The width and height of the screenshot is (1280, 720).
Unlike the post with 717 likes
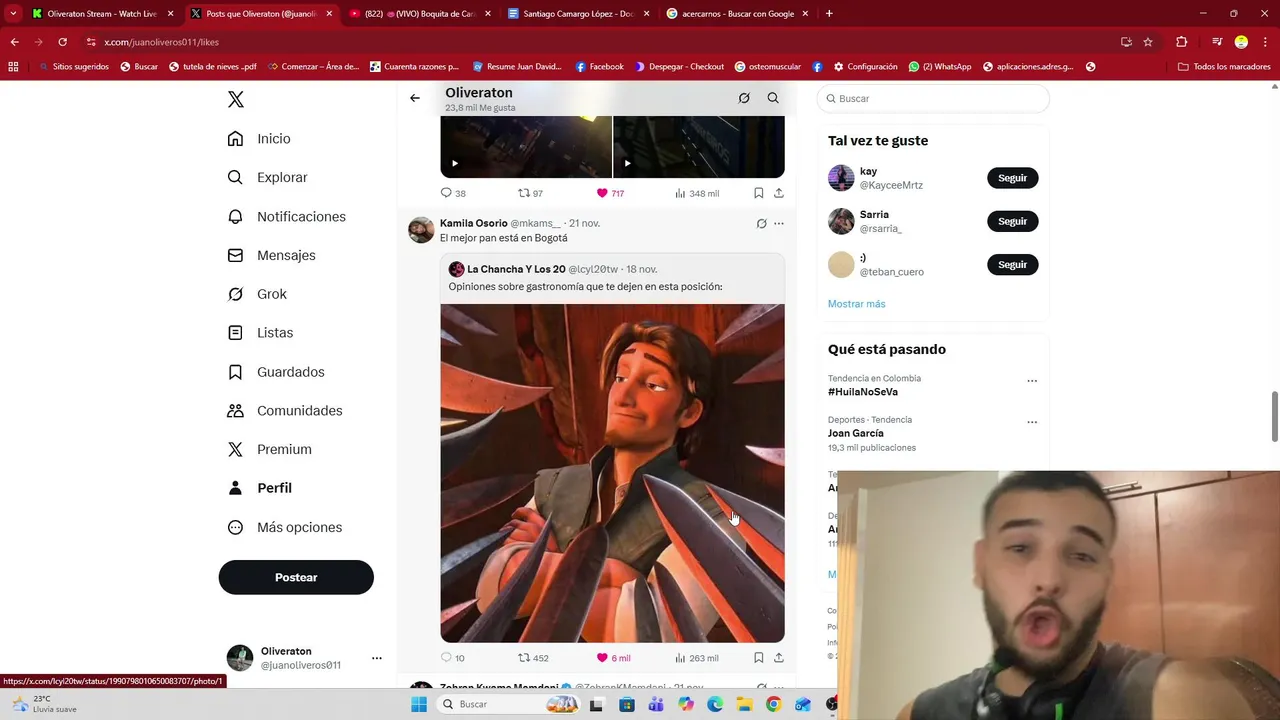610,193
